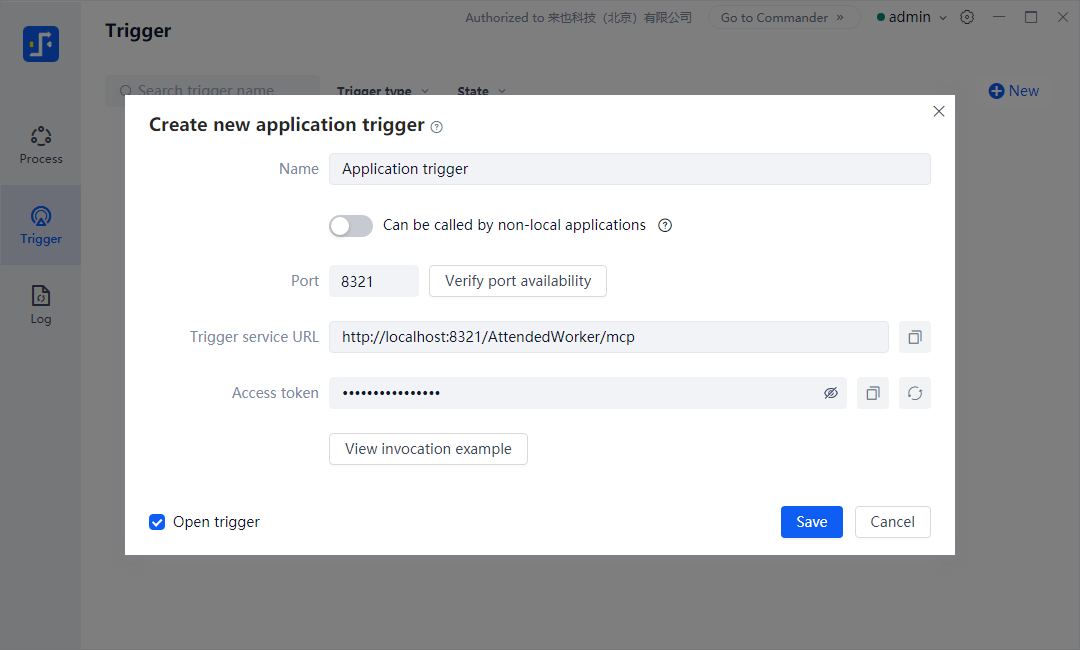Save the new application trigger
1080x650 pixels.
(811, 522)
